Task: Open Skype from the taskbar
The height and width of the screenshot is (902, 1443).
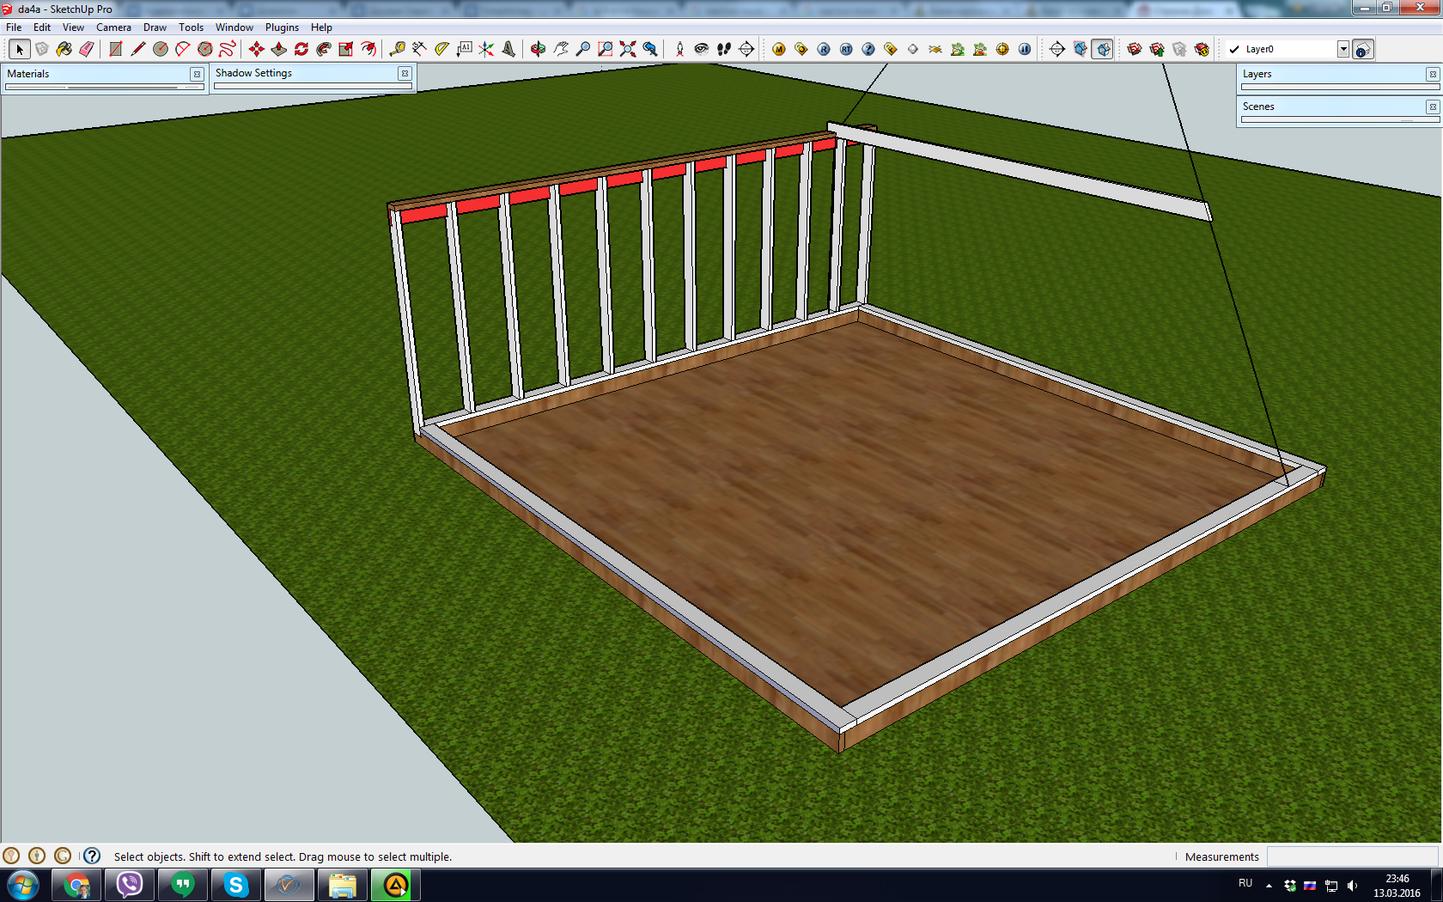Action: coord(235,885)
